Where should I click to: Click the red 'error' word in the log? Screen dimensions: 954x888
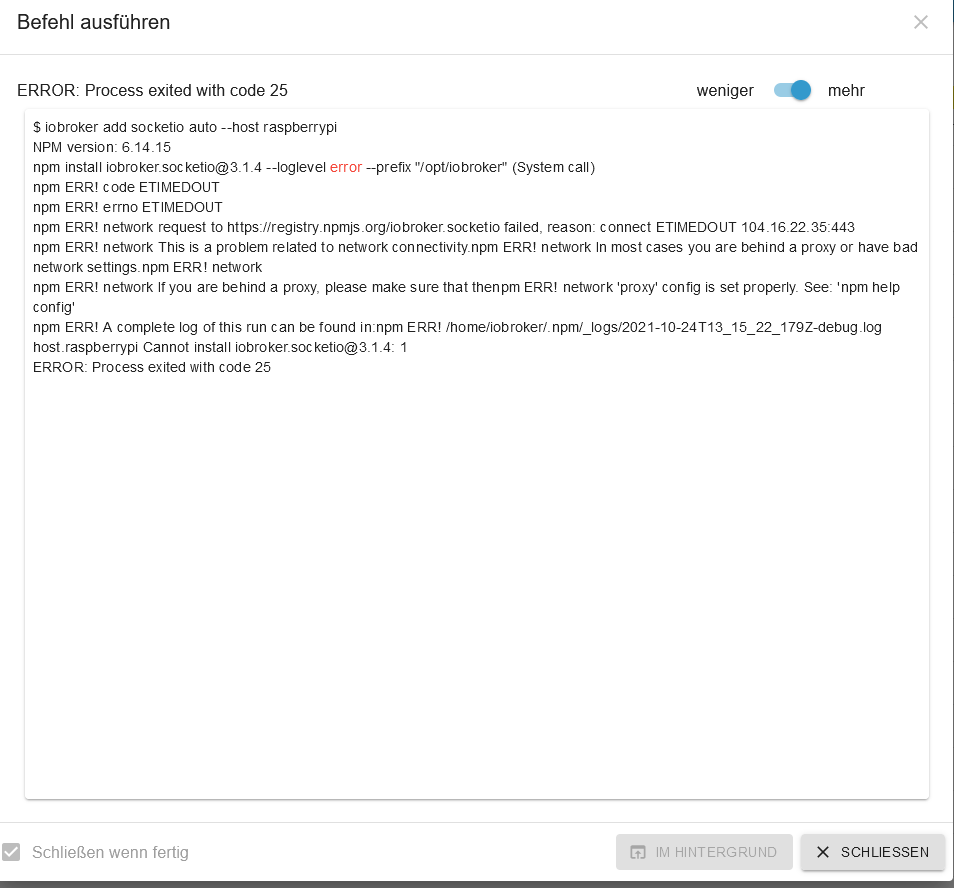pyautogui.click(x=346, y=167)
